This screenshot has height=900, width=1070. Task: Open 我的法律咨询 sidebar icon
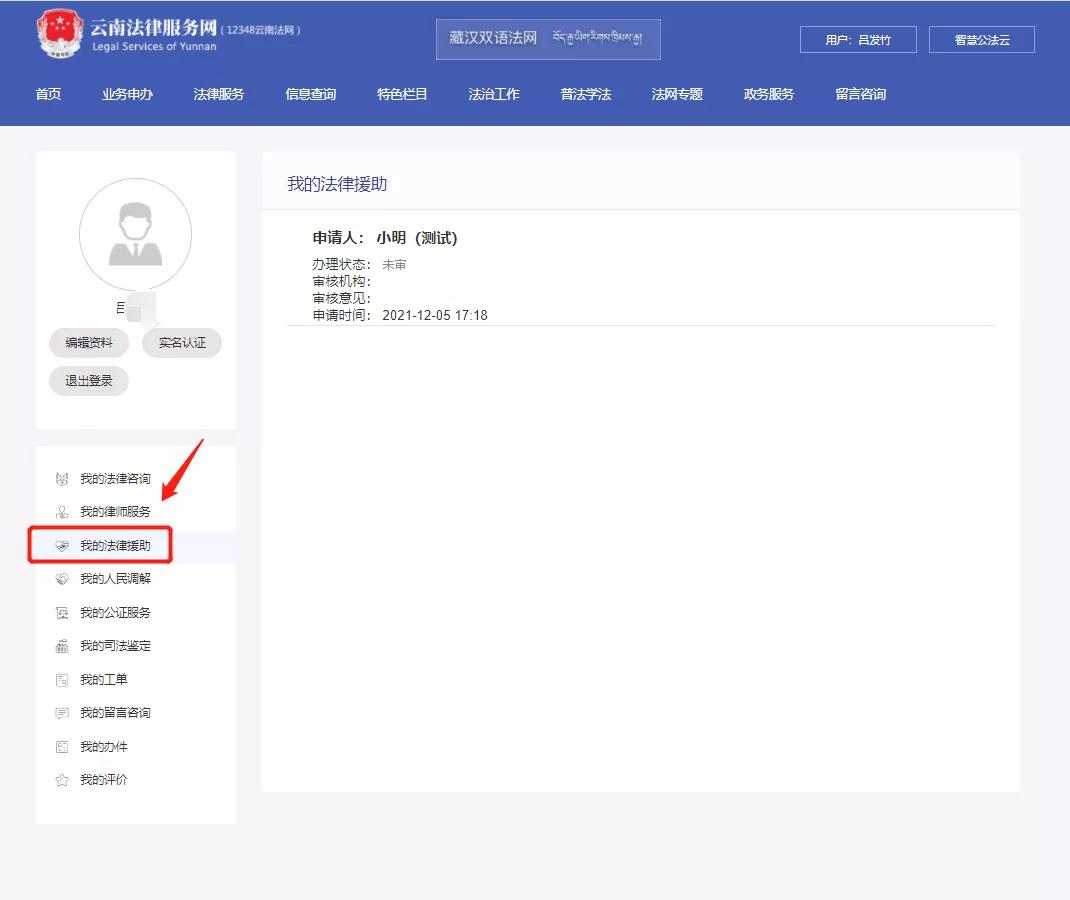[62, 478]
